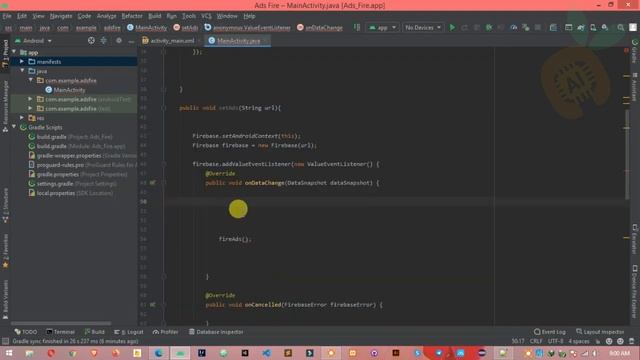Open the SDK Manager icon
Viewport: 640px width, 360px height.
click(x=605, y=28)
